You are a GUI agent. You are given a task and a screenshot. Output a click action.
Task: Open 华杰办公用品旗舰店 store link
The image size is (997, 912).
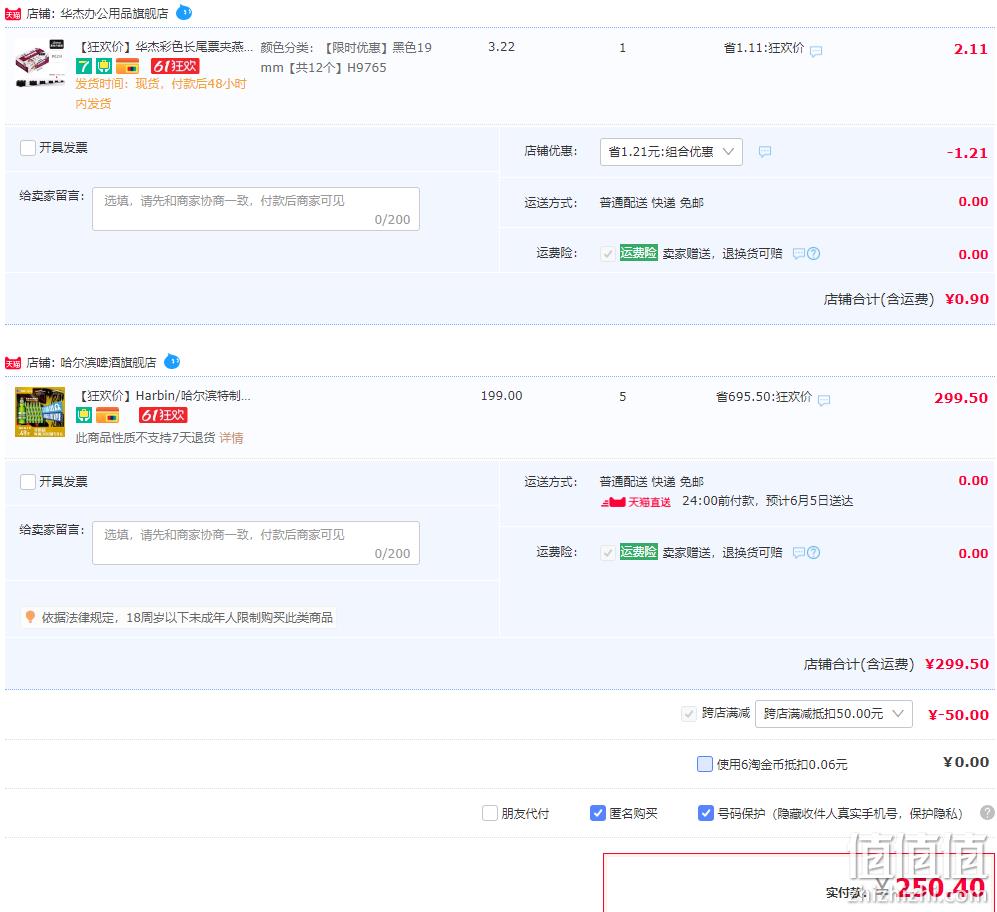click(x=114, y=13)
